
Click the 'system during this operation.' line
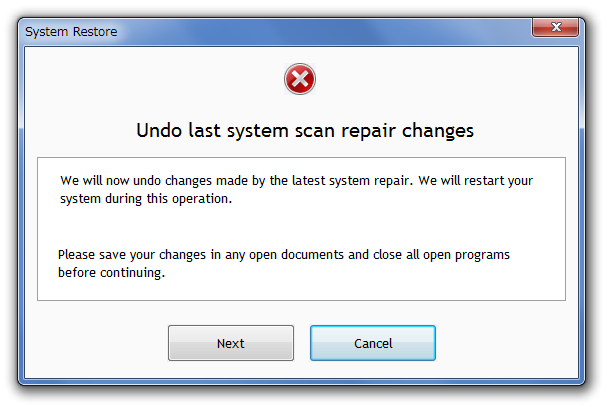pos(146,199)
